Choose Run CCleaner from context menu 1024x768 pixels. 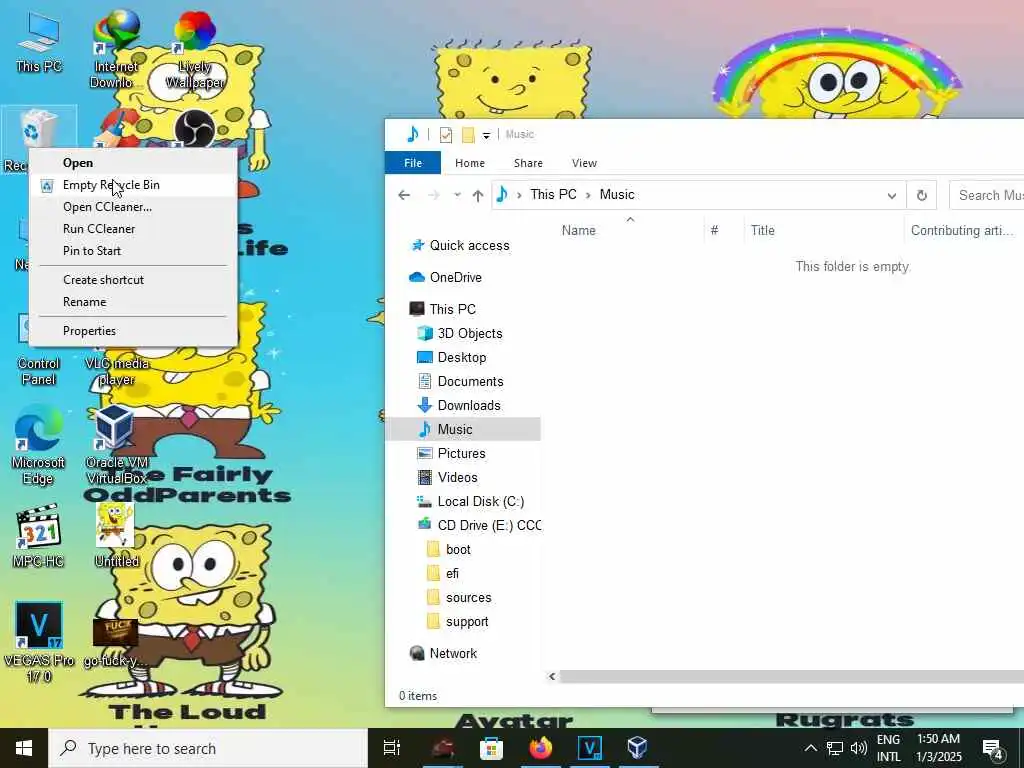point(133,229)
